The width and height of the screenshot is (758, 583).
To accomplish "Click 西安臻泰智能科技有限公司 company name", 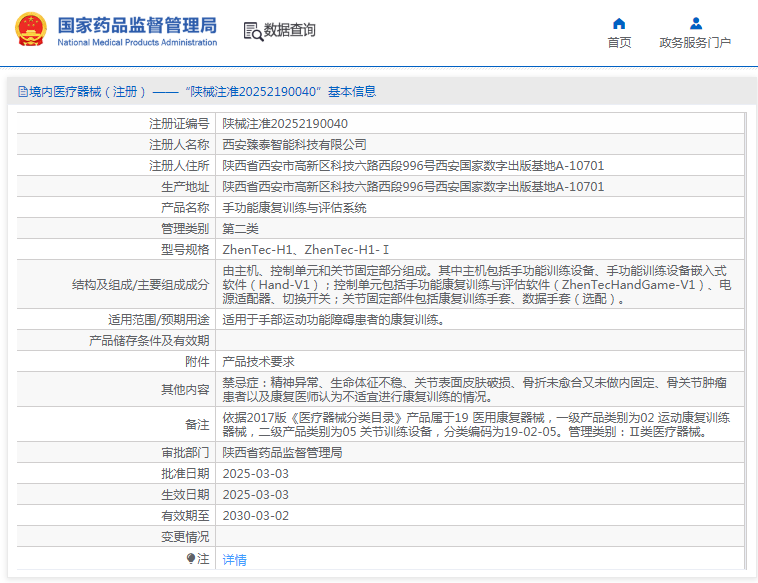I will pyautogui.click(x=294, y=145).
